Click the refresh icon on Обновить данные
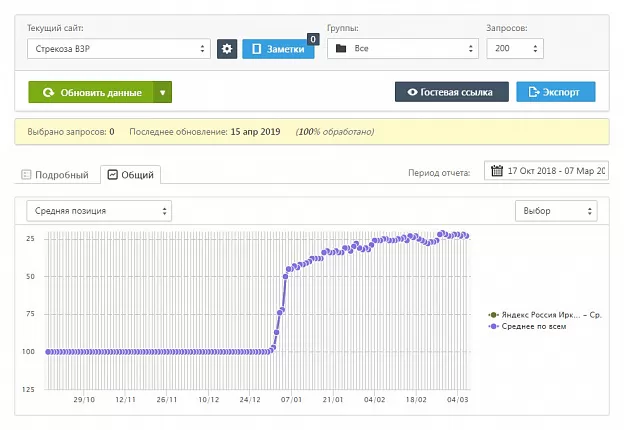624x430 pixels. [48, 92]
